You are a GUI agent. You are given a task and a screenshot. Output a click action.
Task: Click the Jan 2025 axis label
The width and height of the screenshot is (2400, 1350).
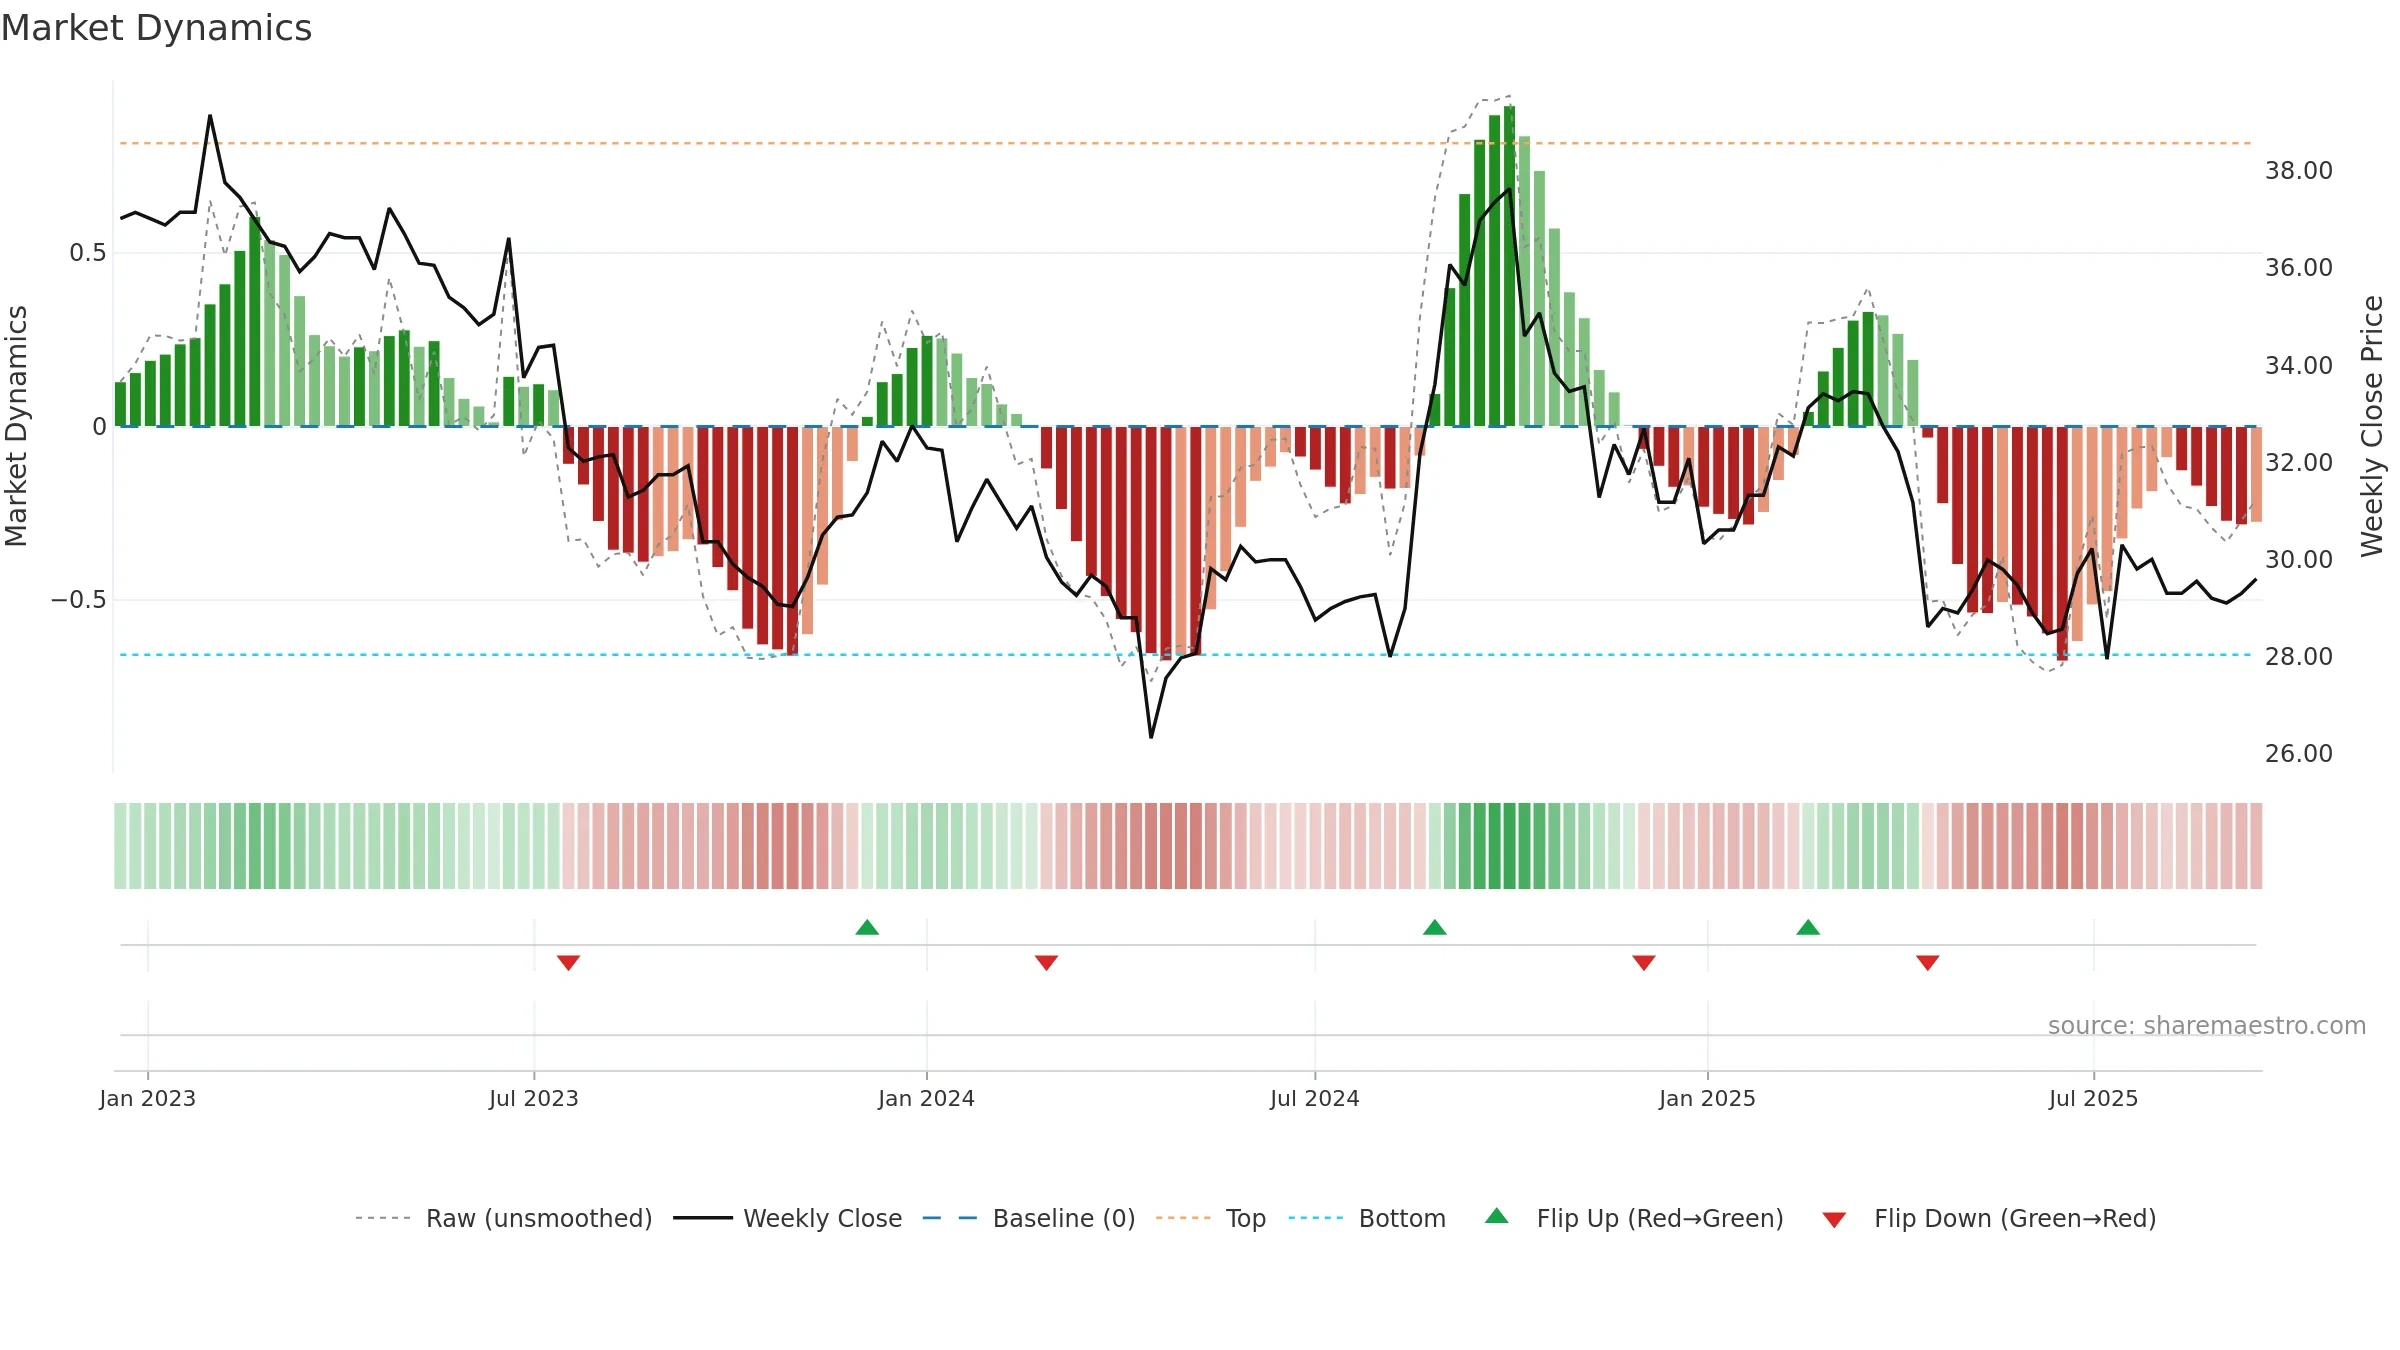(1708, 1098)
